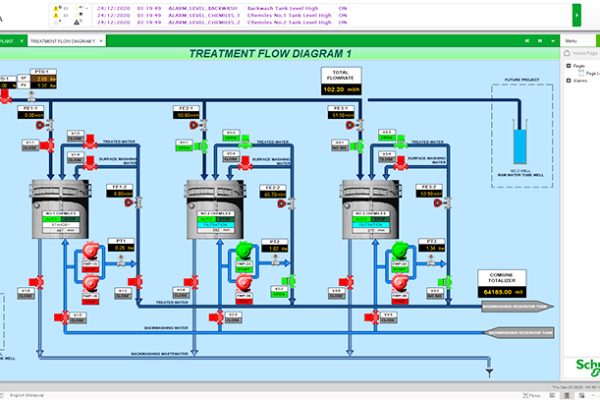
Task: Click red inlet valve V1-1 symbol
Action: click(47, 145)
